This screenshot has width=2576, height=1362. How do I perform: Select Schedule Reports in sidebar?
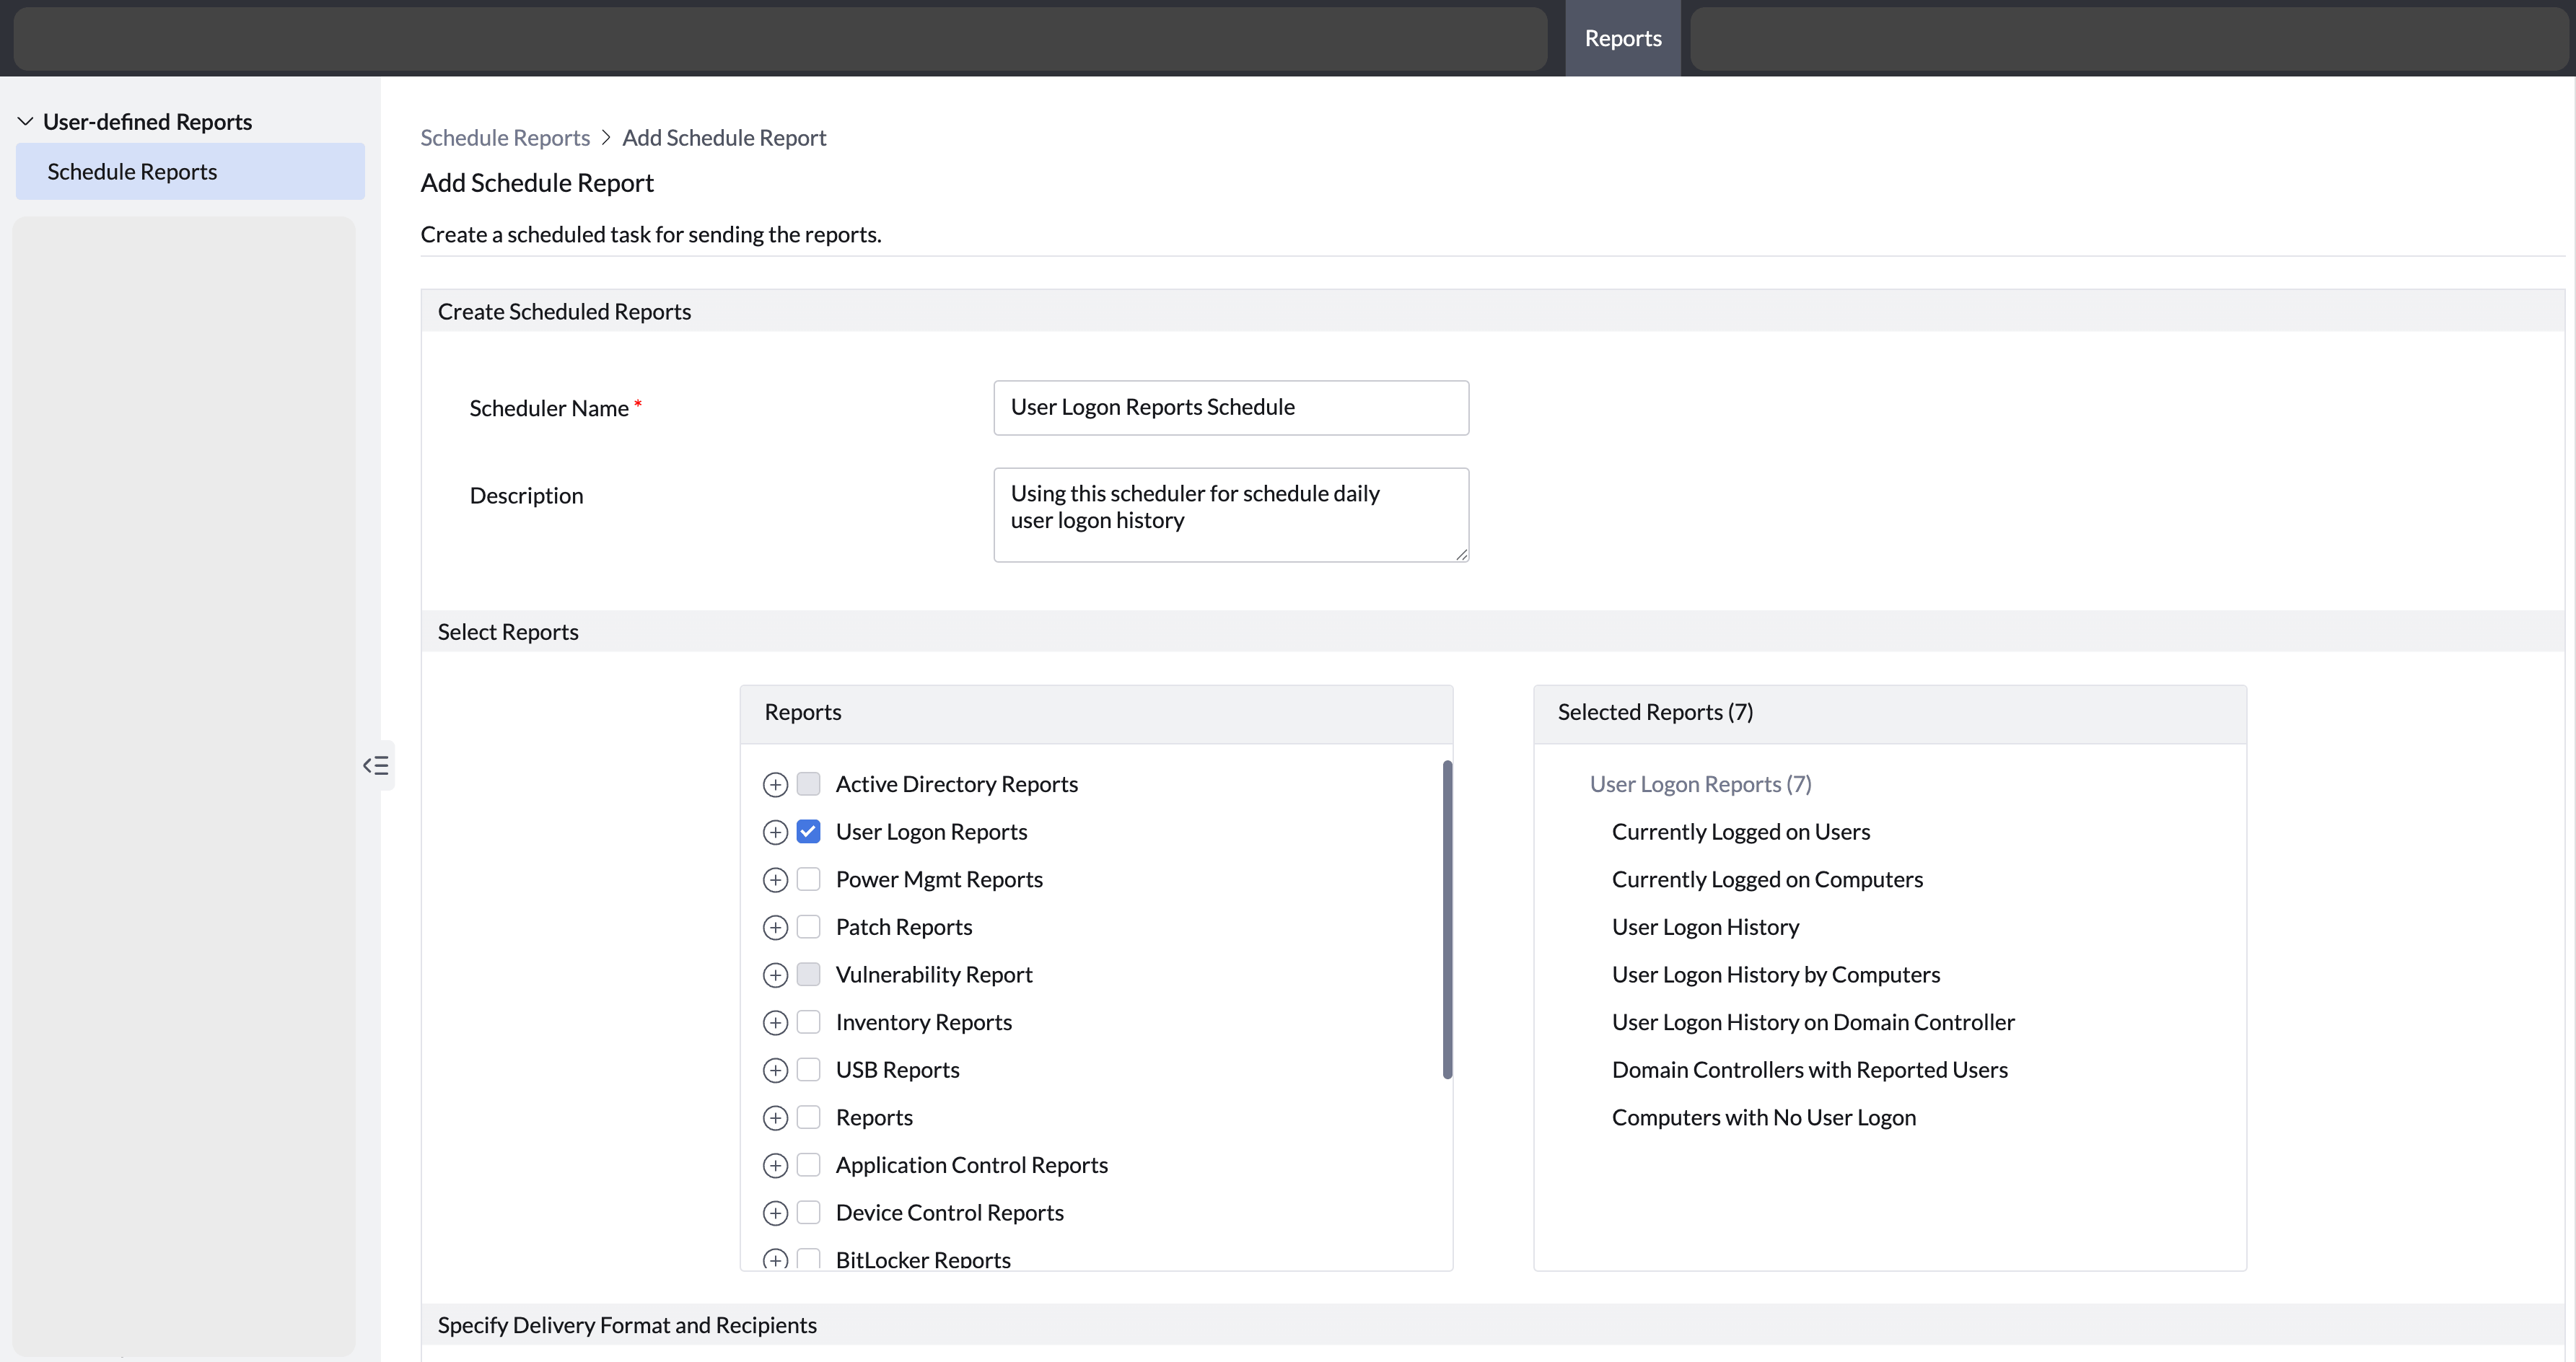pyautogui.click(x=190, y=171)
